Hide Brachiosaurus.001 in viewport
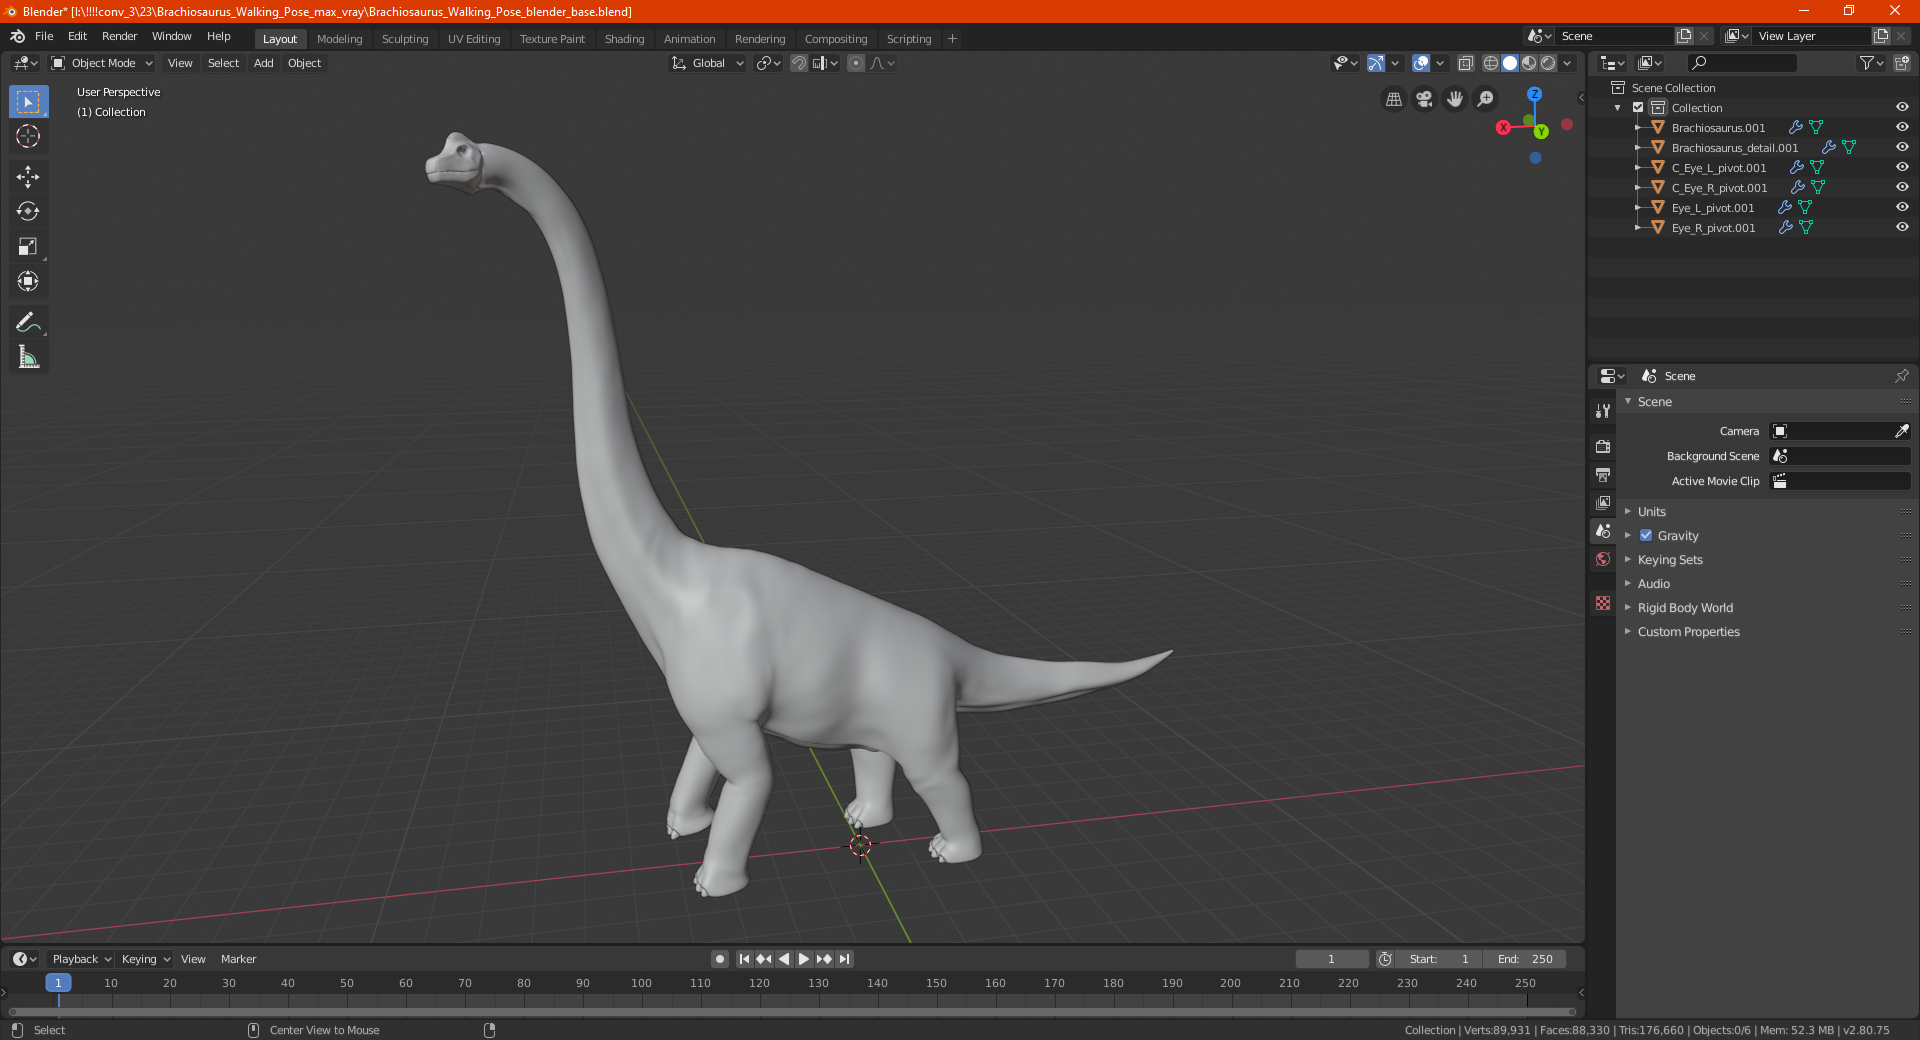The width and height of the screenshot is (1920, 1040). click(1902, 127)
